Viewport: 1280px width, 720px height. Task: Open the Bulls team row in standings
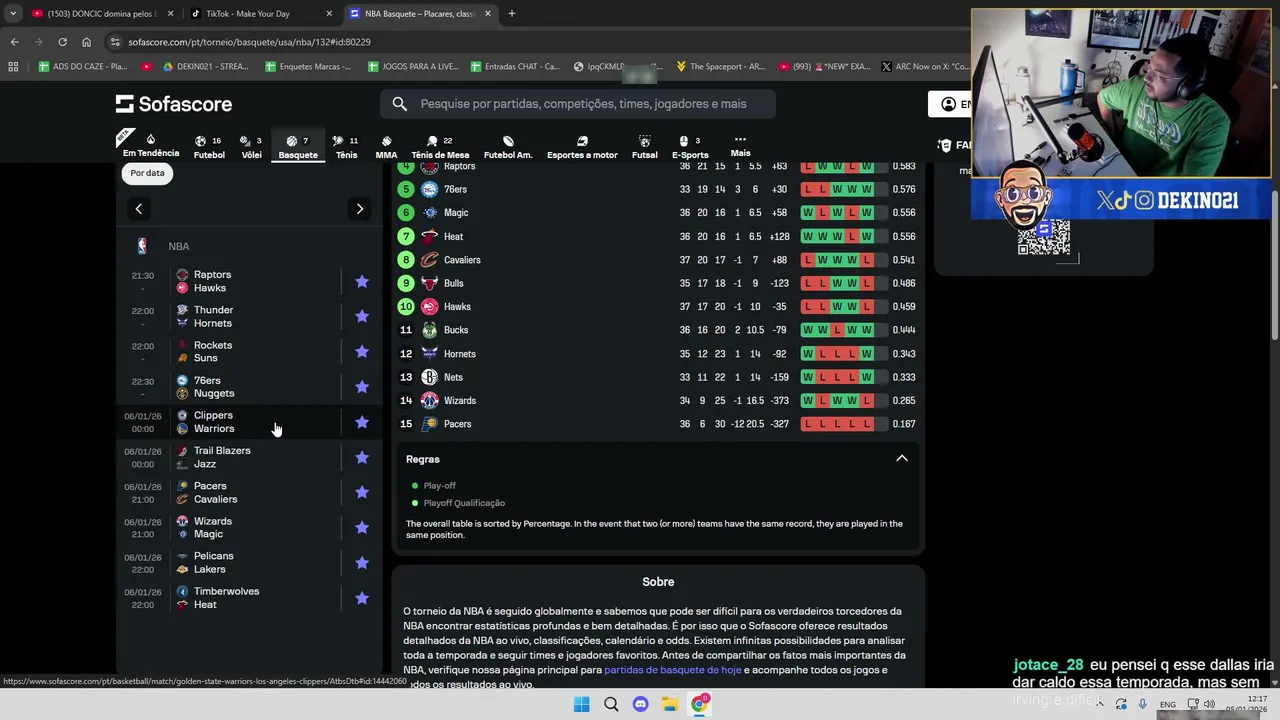pos(658,283)
